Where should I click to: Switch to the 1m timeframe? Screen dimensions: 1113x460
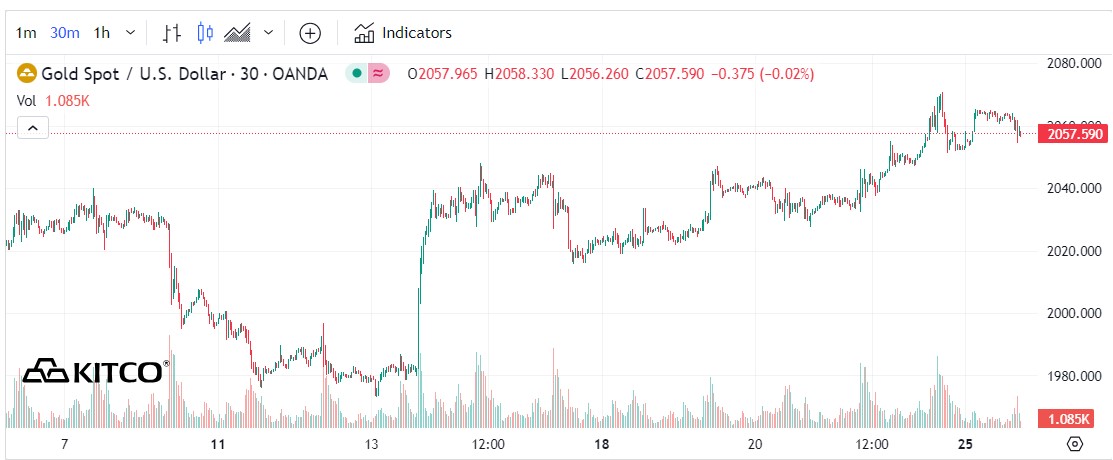(26, 33)
